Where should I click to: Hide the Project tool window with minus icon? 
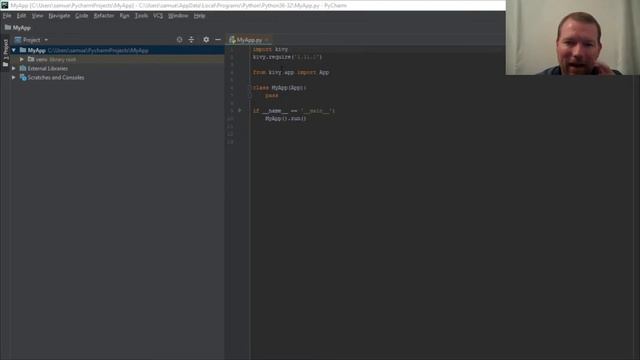tap(218, 40)
